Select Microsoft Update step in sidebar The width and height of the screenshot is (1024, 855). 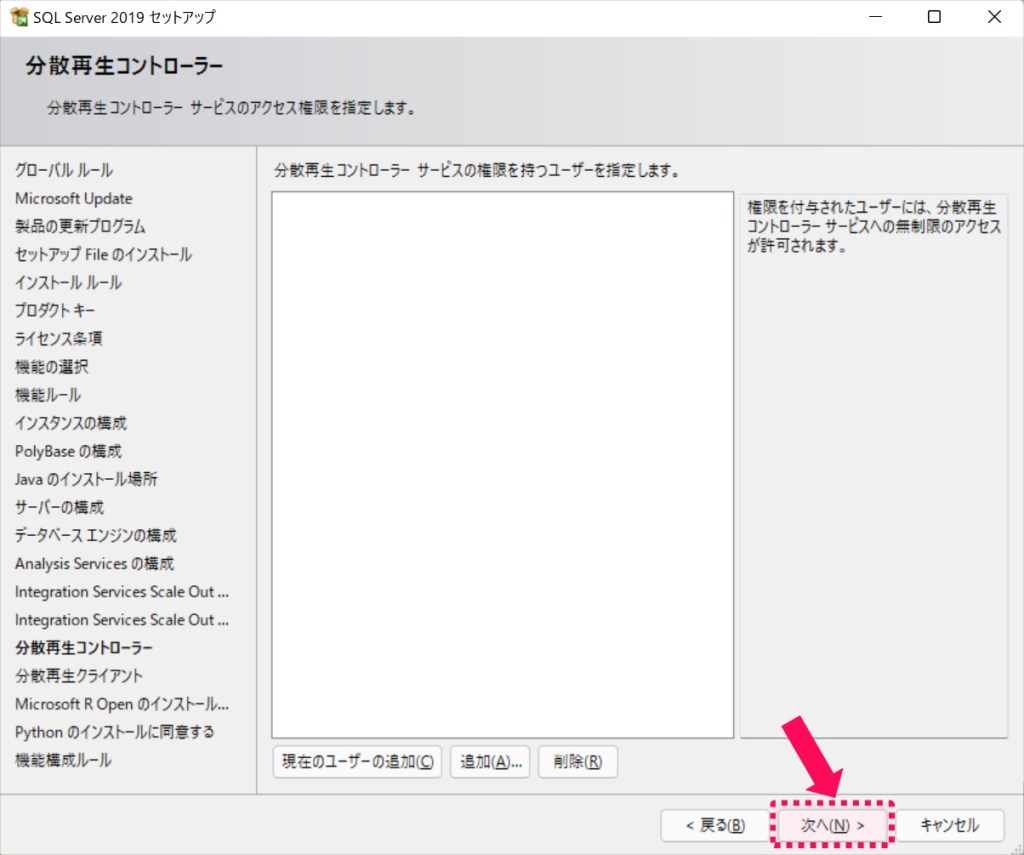[x=74, y=199]
